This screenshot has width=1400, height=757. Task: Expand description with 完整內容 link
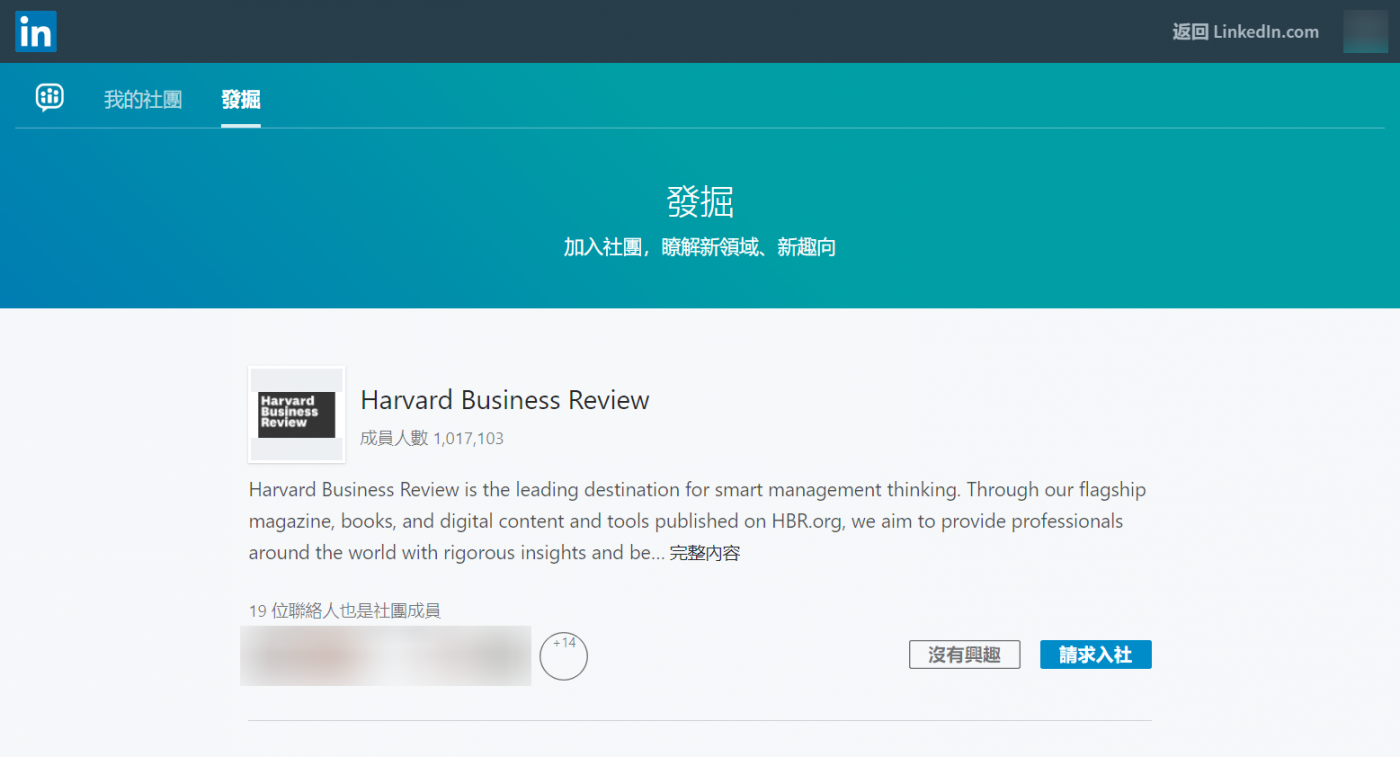[x=705, y=553]
